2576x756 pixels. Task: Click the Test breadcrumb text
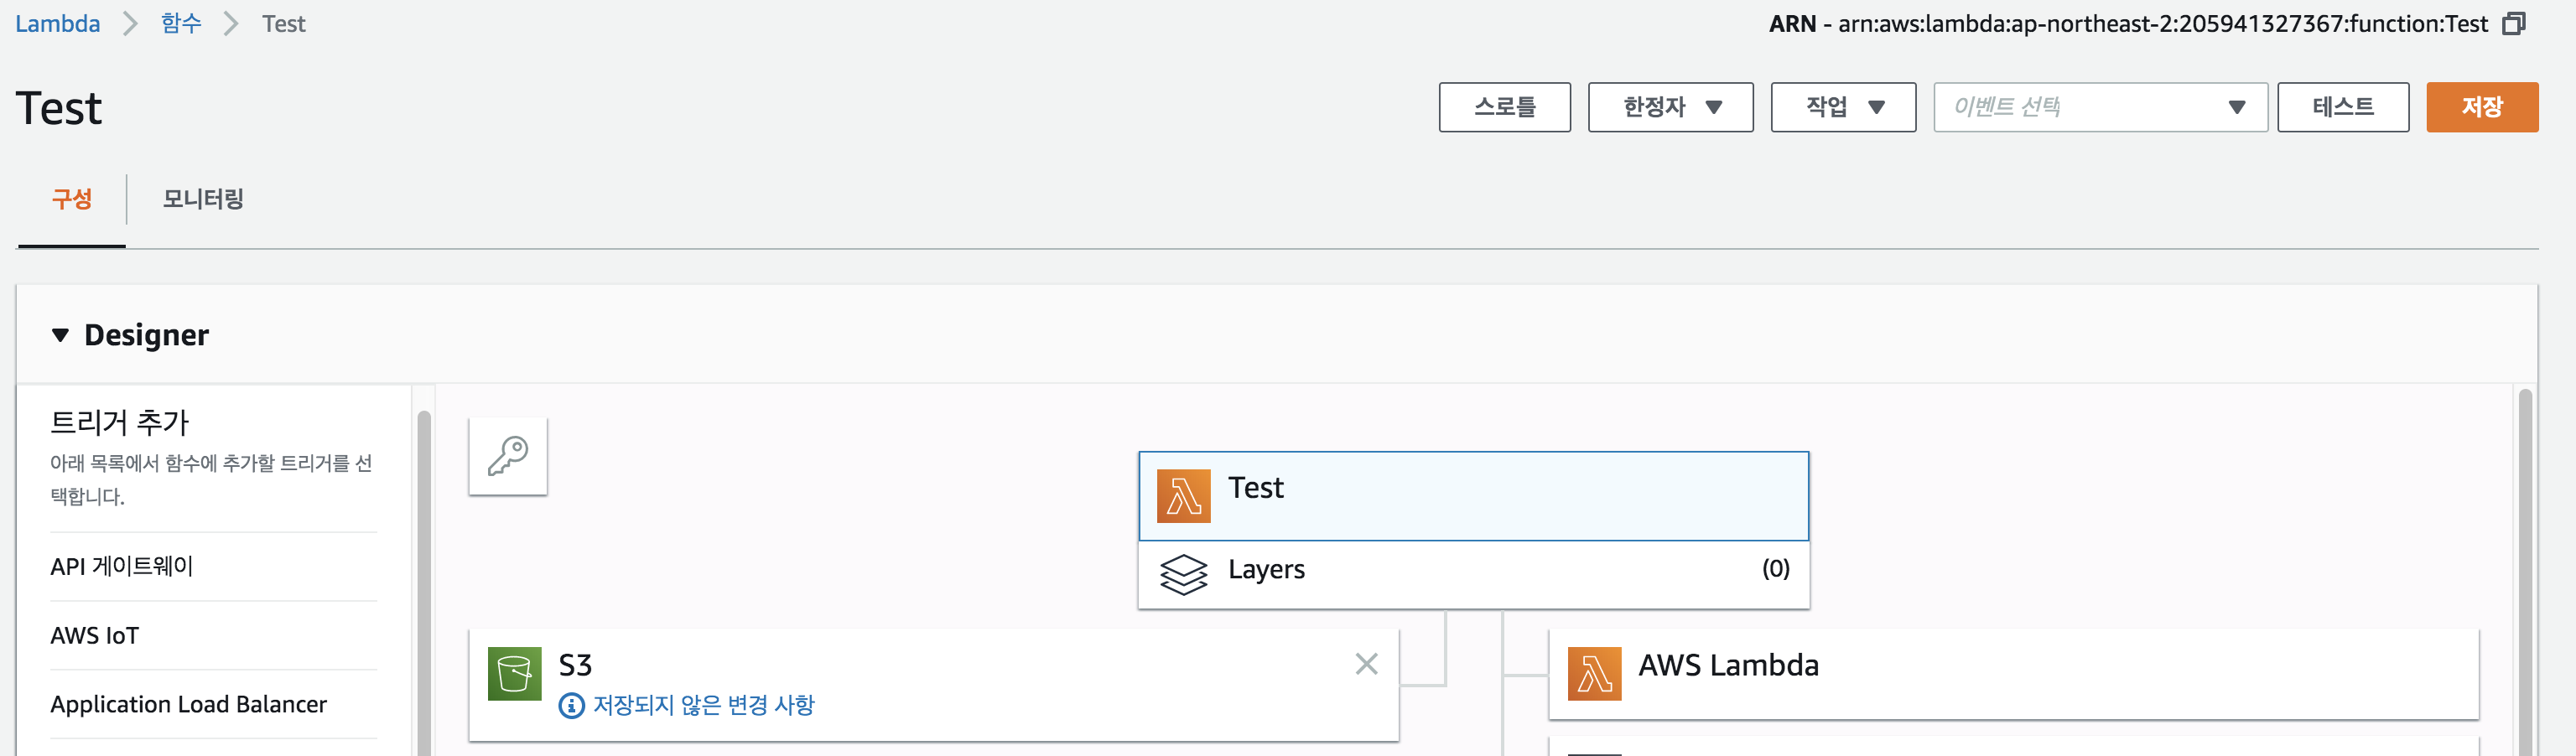click(x=284, y=24)
